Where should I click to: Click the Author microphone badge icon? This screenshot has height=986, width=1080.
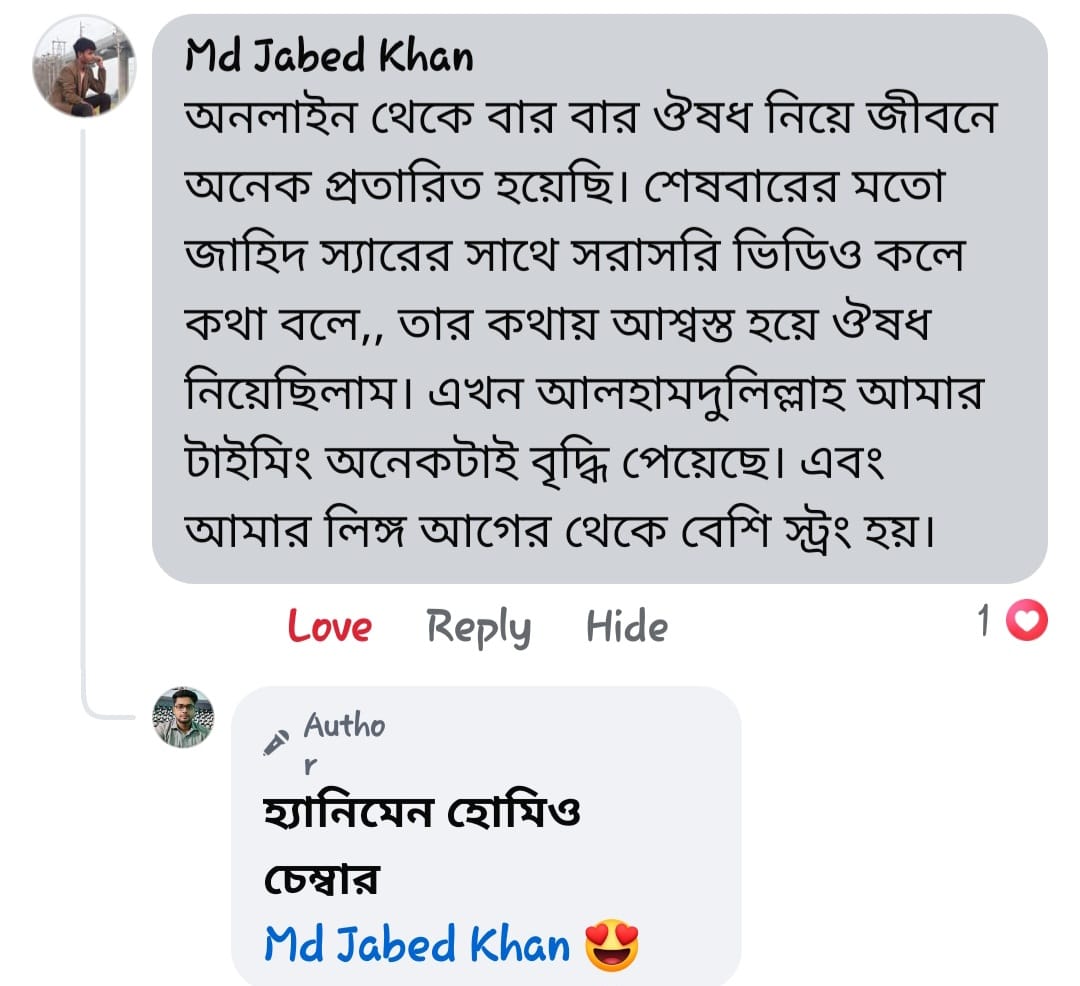(x=276, y=741)
